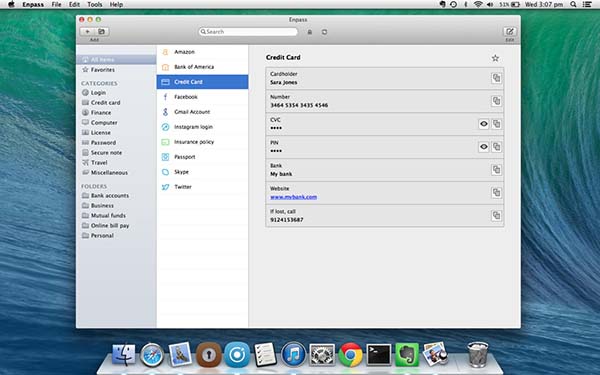Filter by License category
600x375 pixels.
(116, 132)
